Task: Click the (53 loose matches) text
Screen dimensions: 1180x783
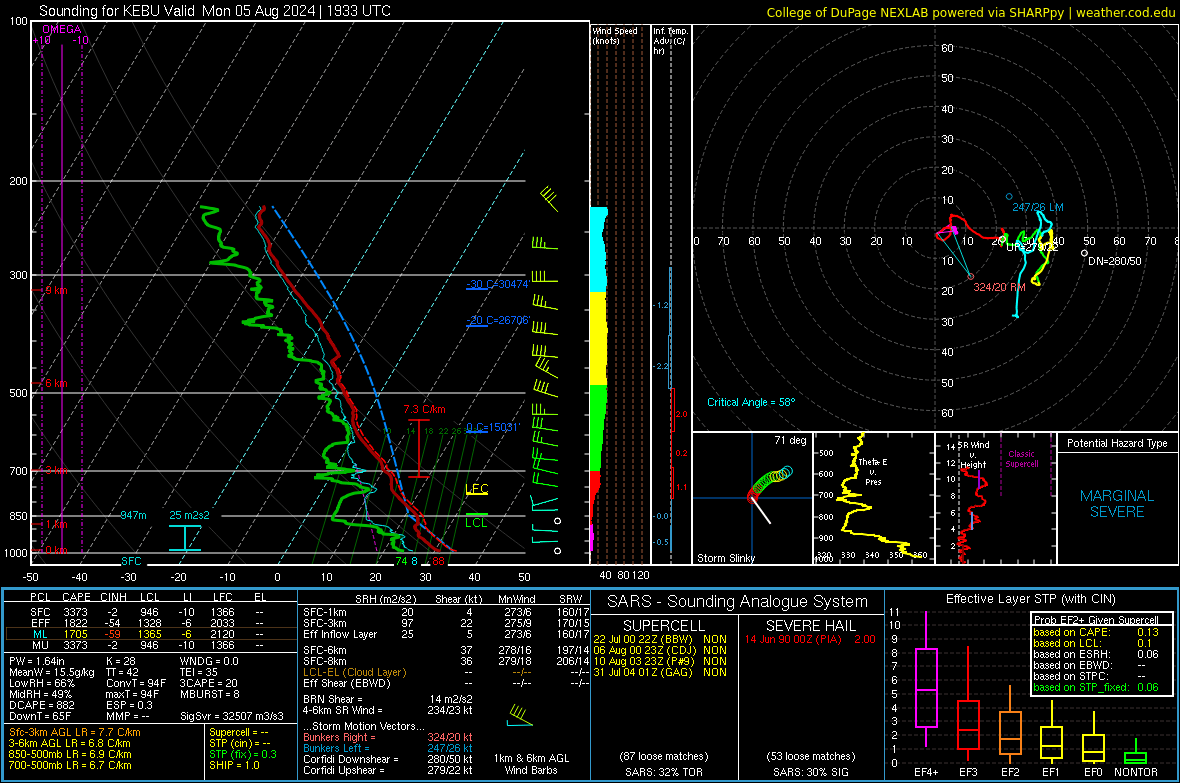Action: [810, 756]
